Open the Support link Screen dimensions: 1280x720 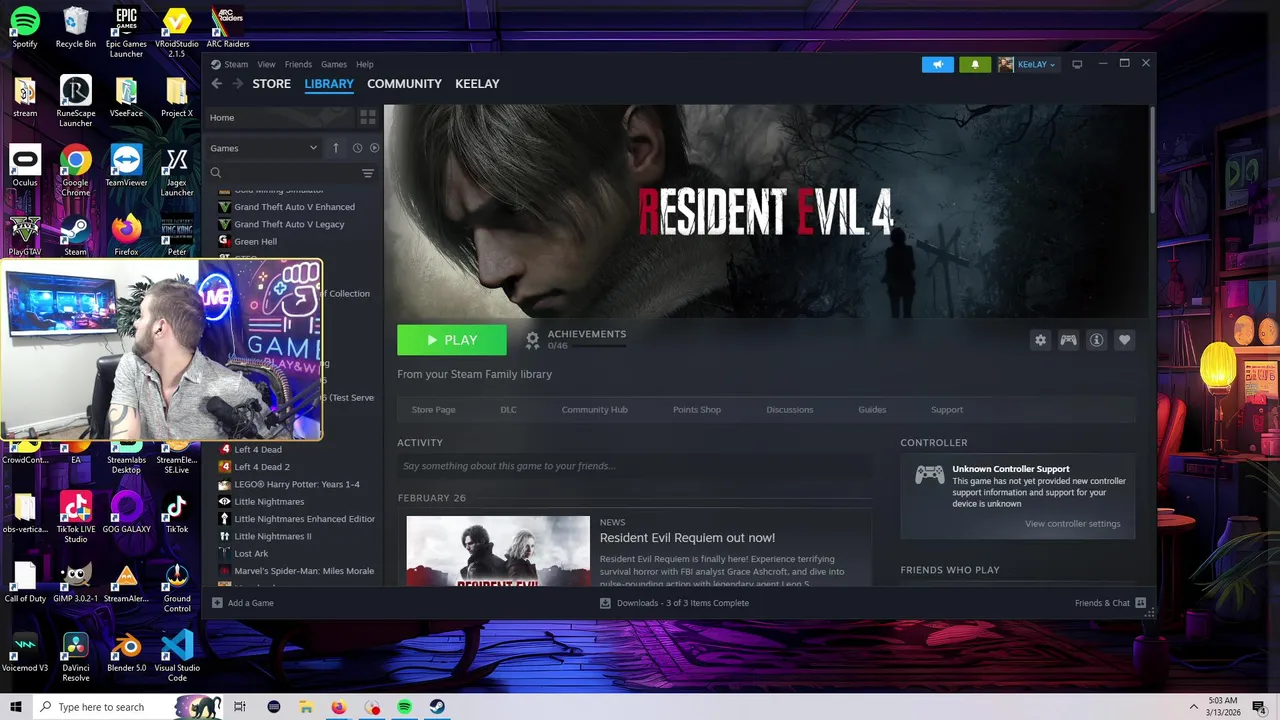pos(947,410)
